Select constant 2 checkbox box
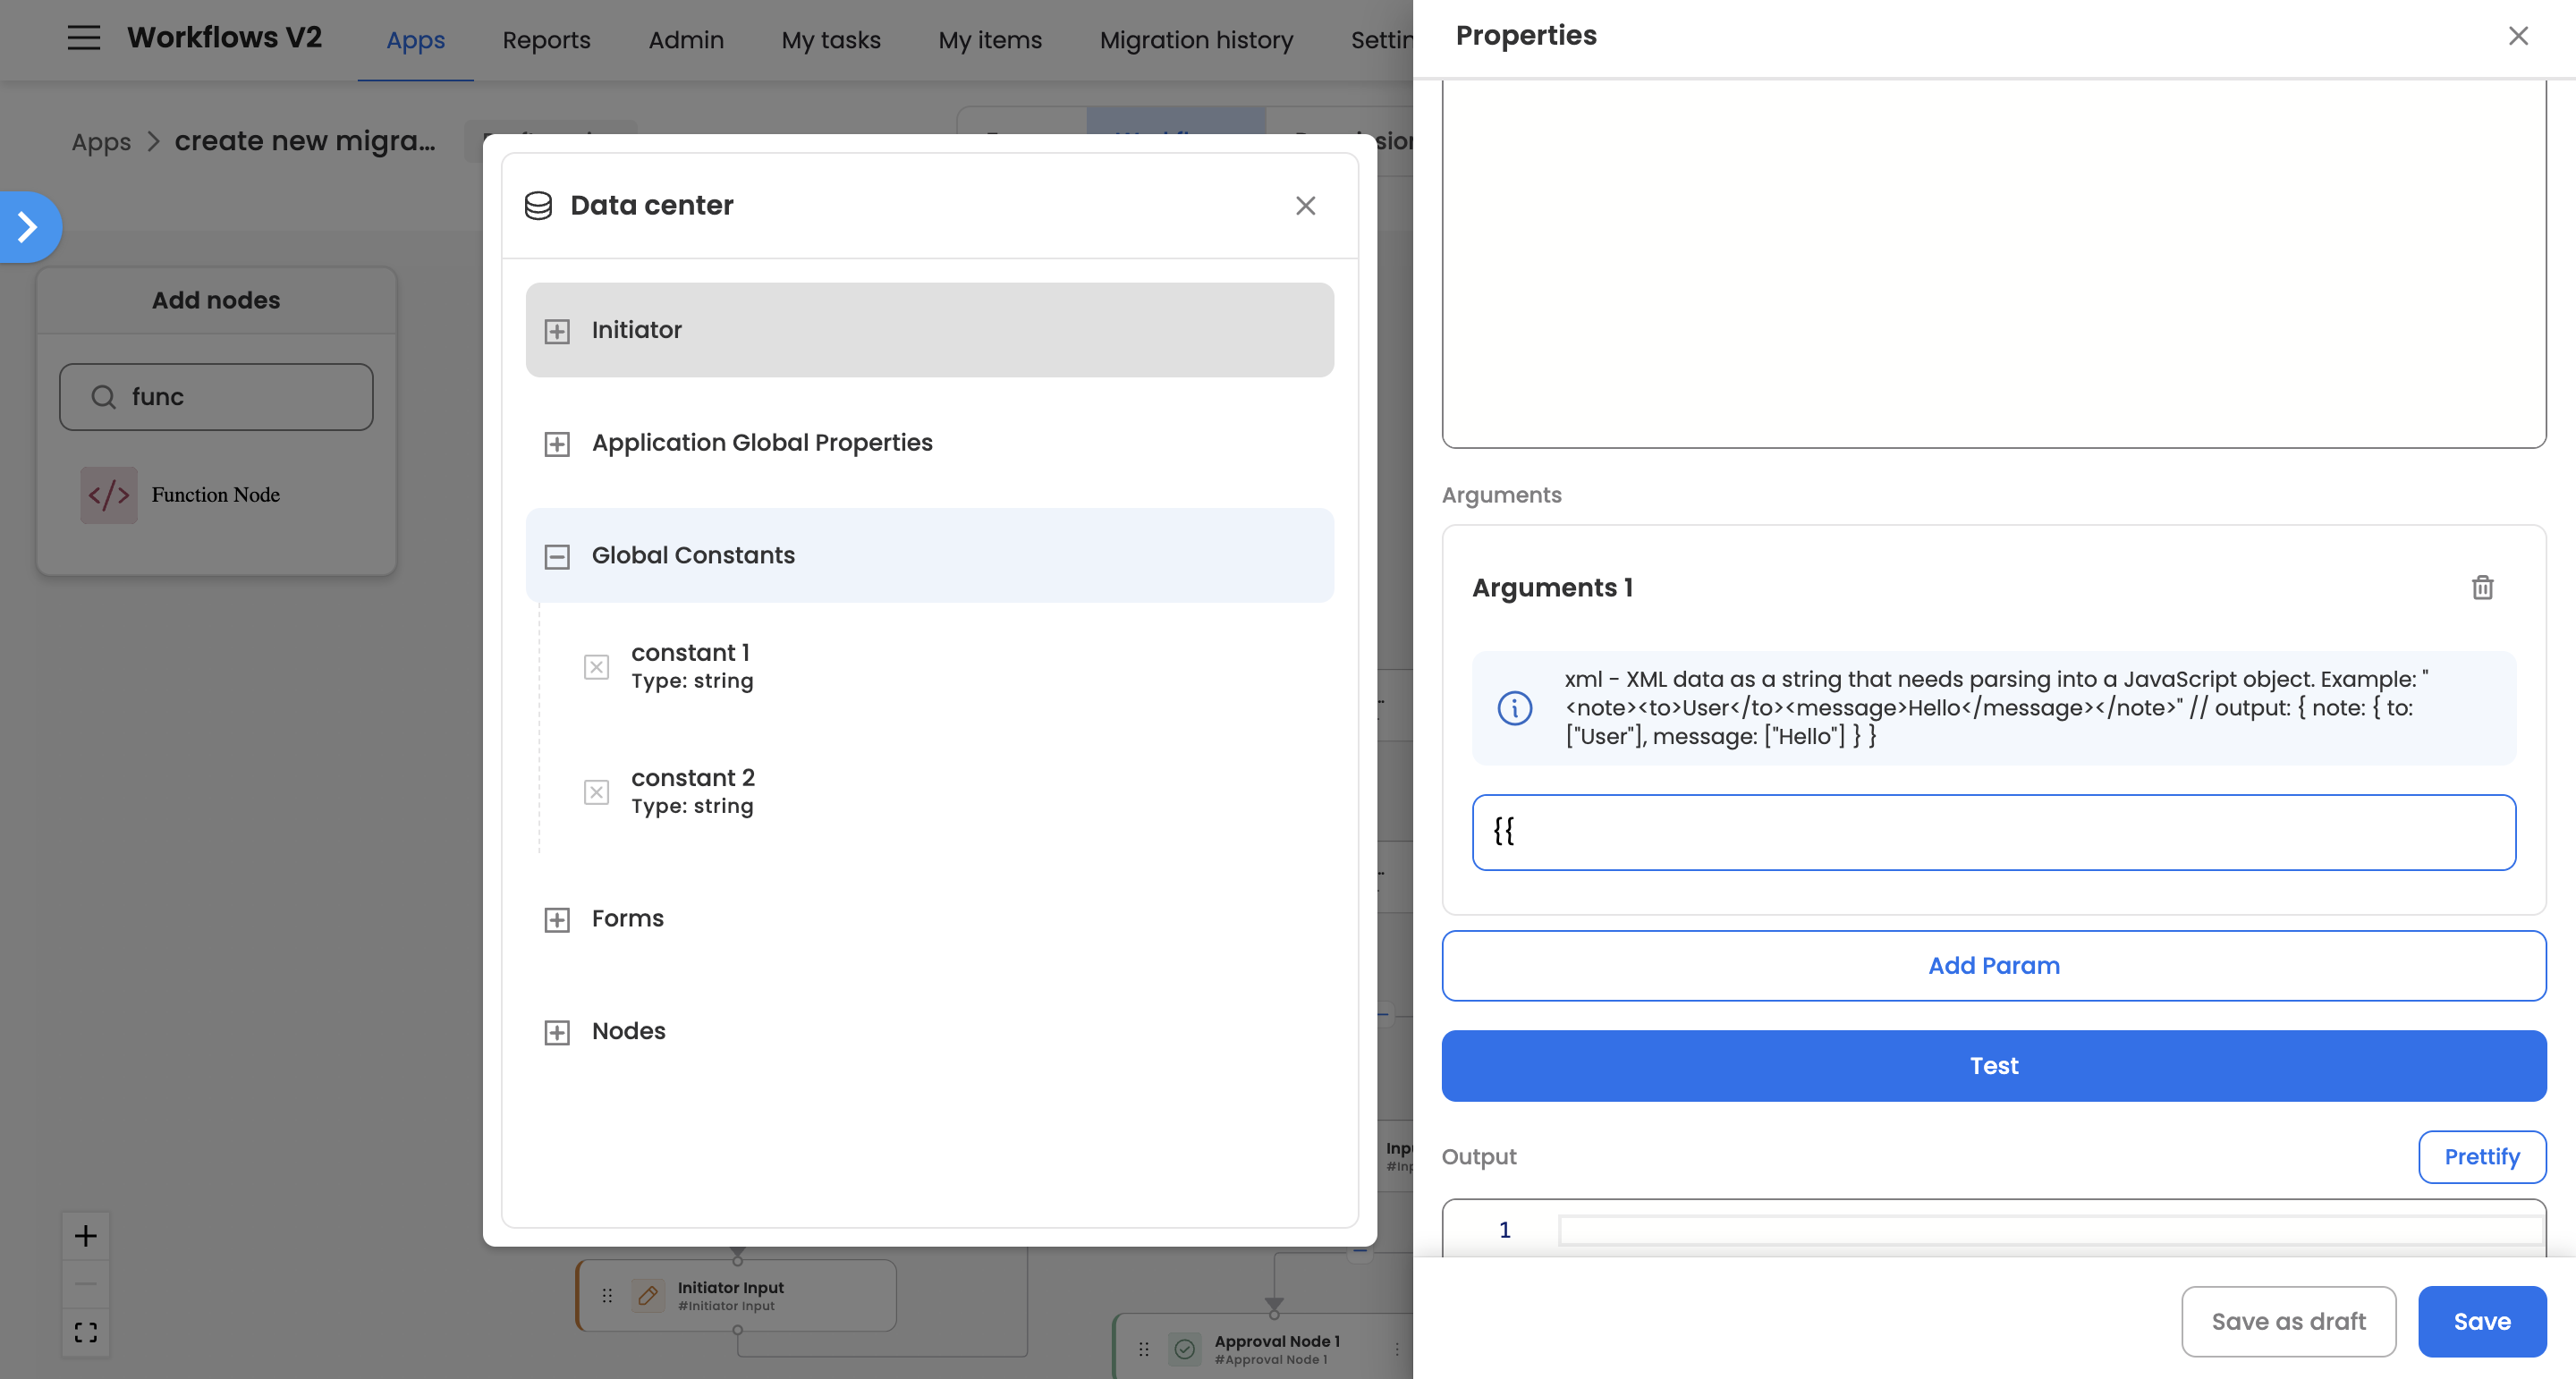 point(596,792)
